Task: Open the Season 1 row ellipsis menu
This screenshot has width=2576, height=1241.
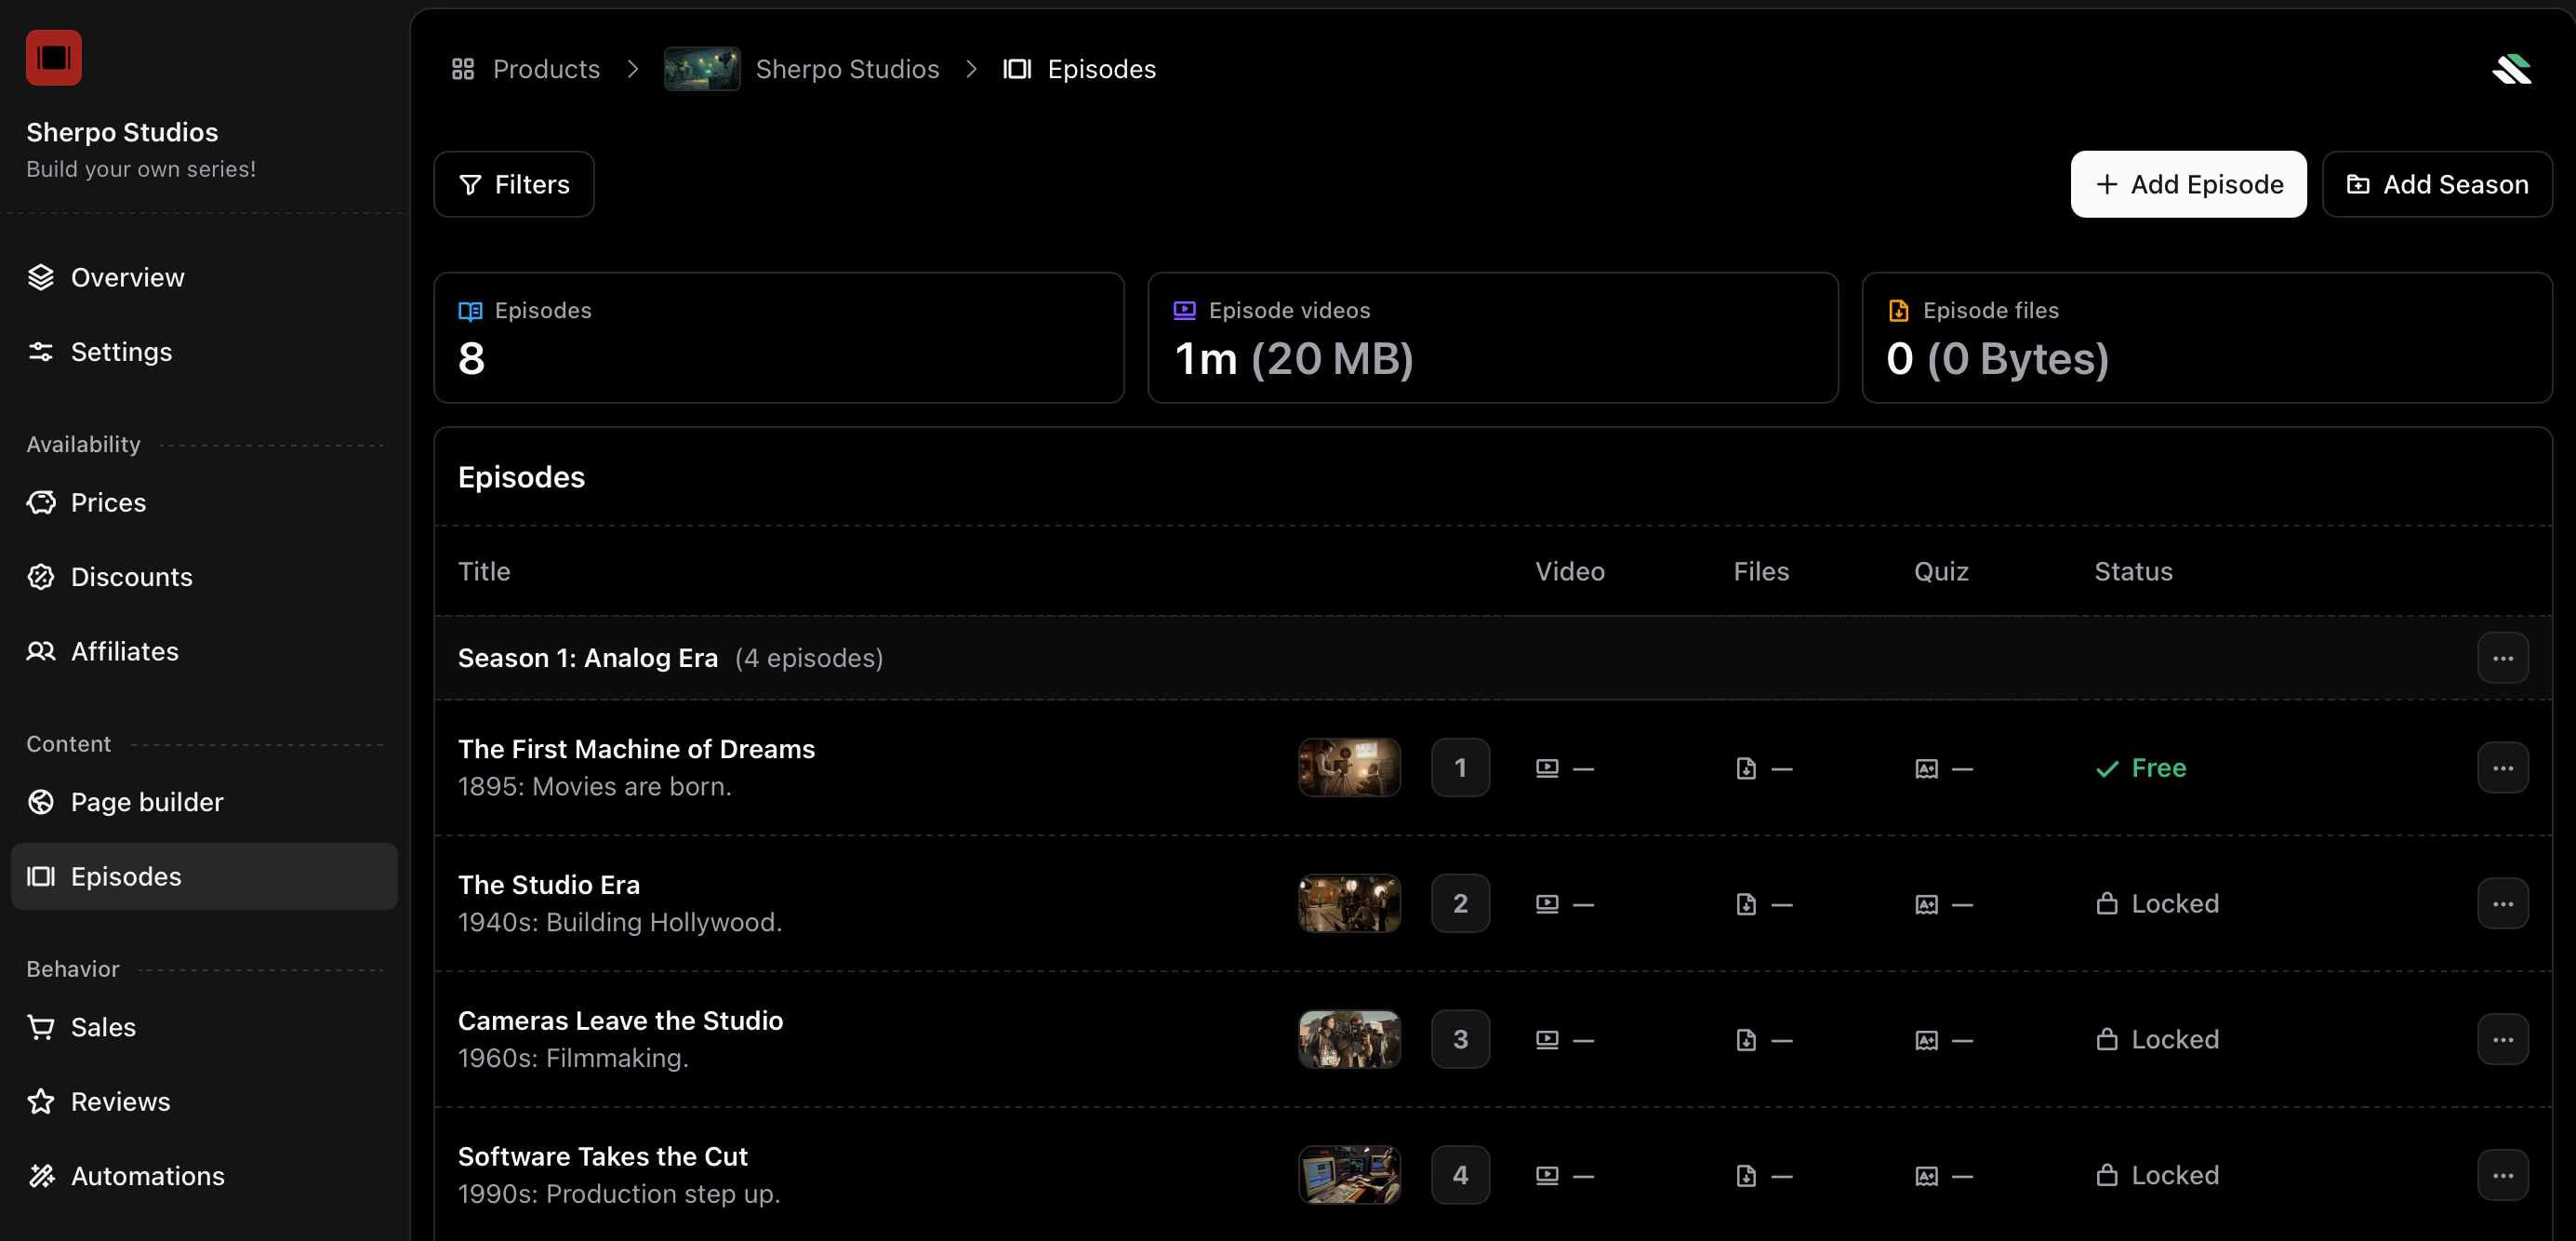Action: [2503, 657]
